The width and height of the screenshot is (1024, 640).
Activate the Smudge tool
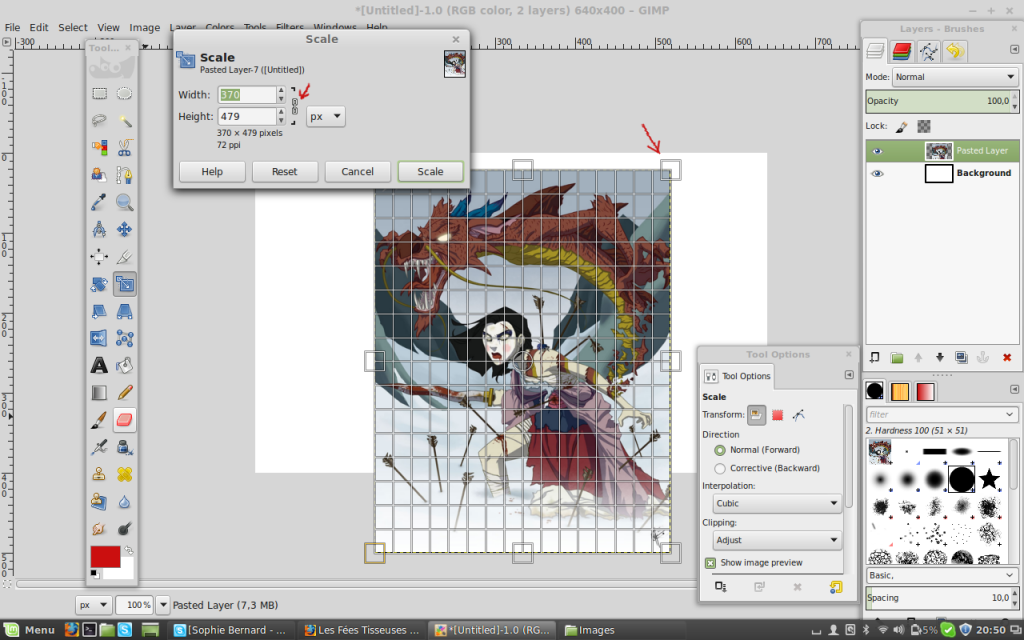click(99, 528)
